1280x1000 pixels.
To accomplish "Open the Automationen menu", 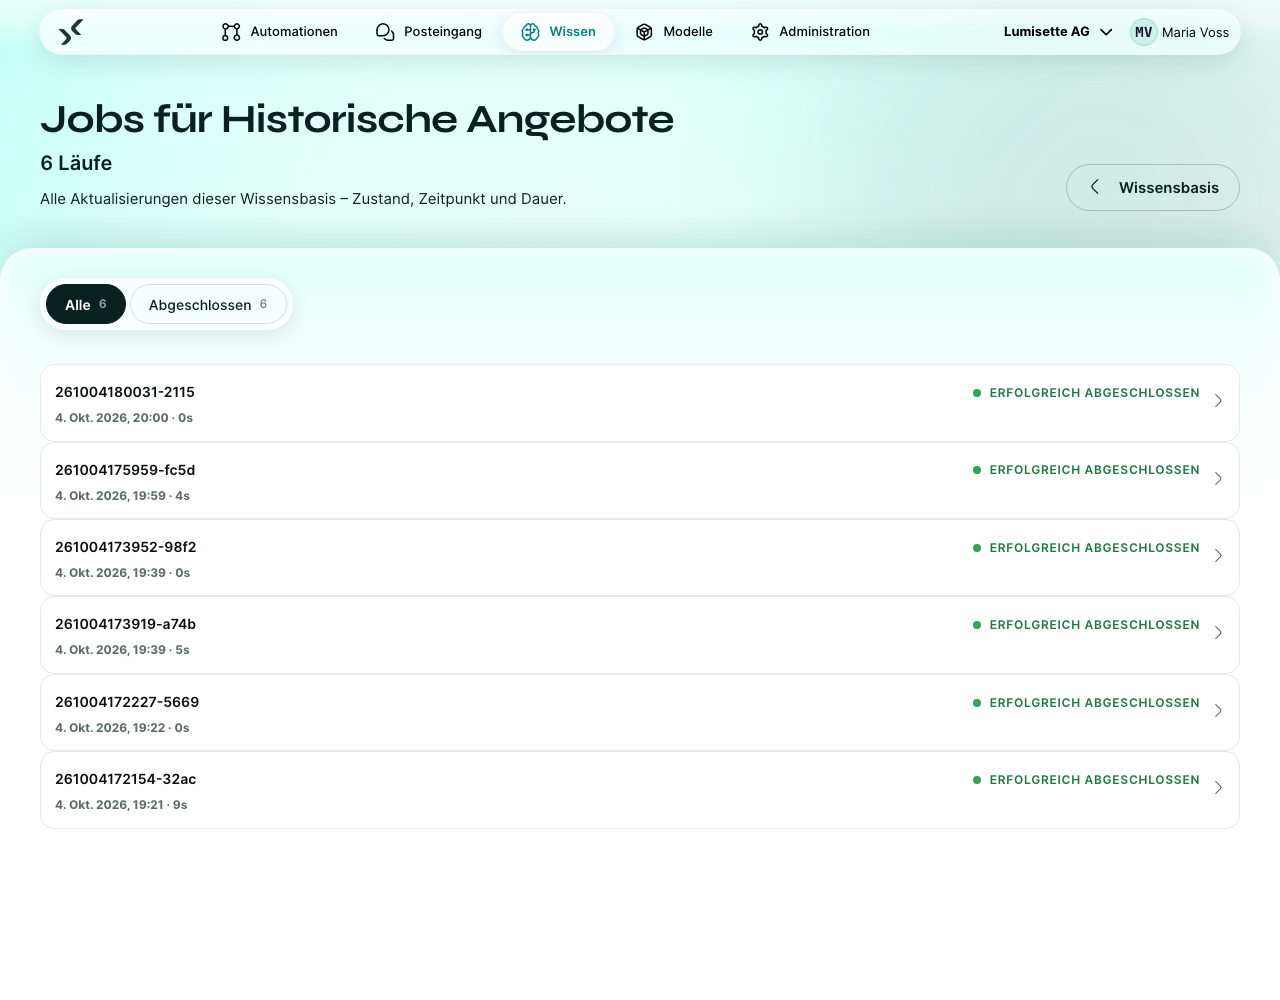I will (279, 32).
